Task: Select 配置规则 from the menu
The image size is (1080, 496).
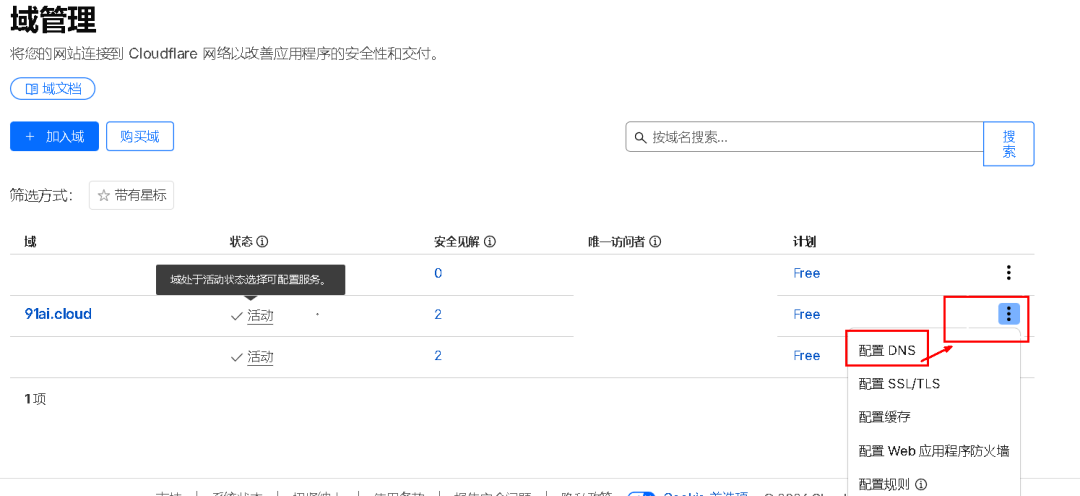Action: click(884, 484)
